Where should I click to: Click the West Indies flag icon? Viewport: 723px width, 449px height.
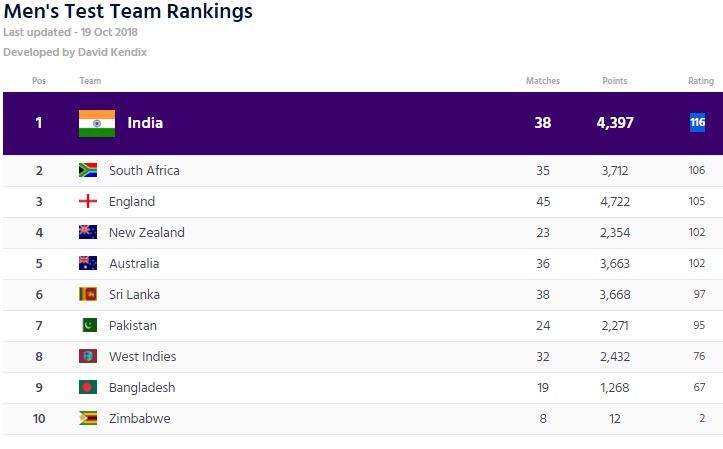88,356
